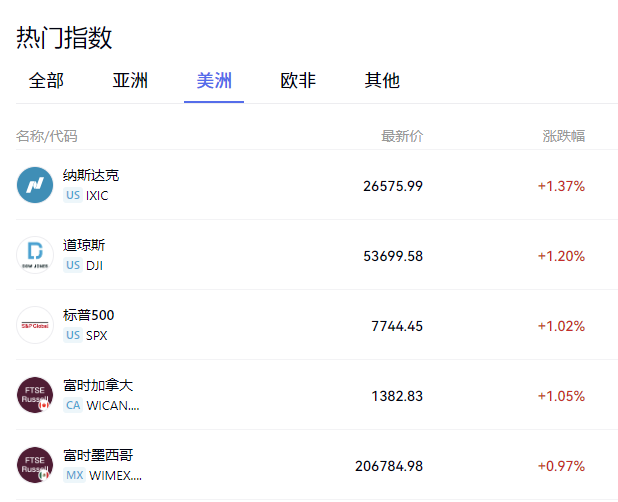
Task: Click the US badge next to IXIC
Action: tap(73, 195)
